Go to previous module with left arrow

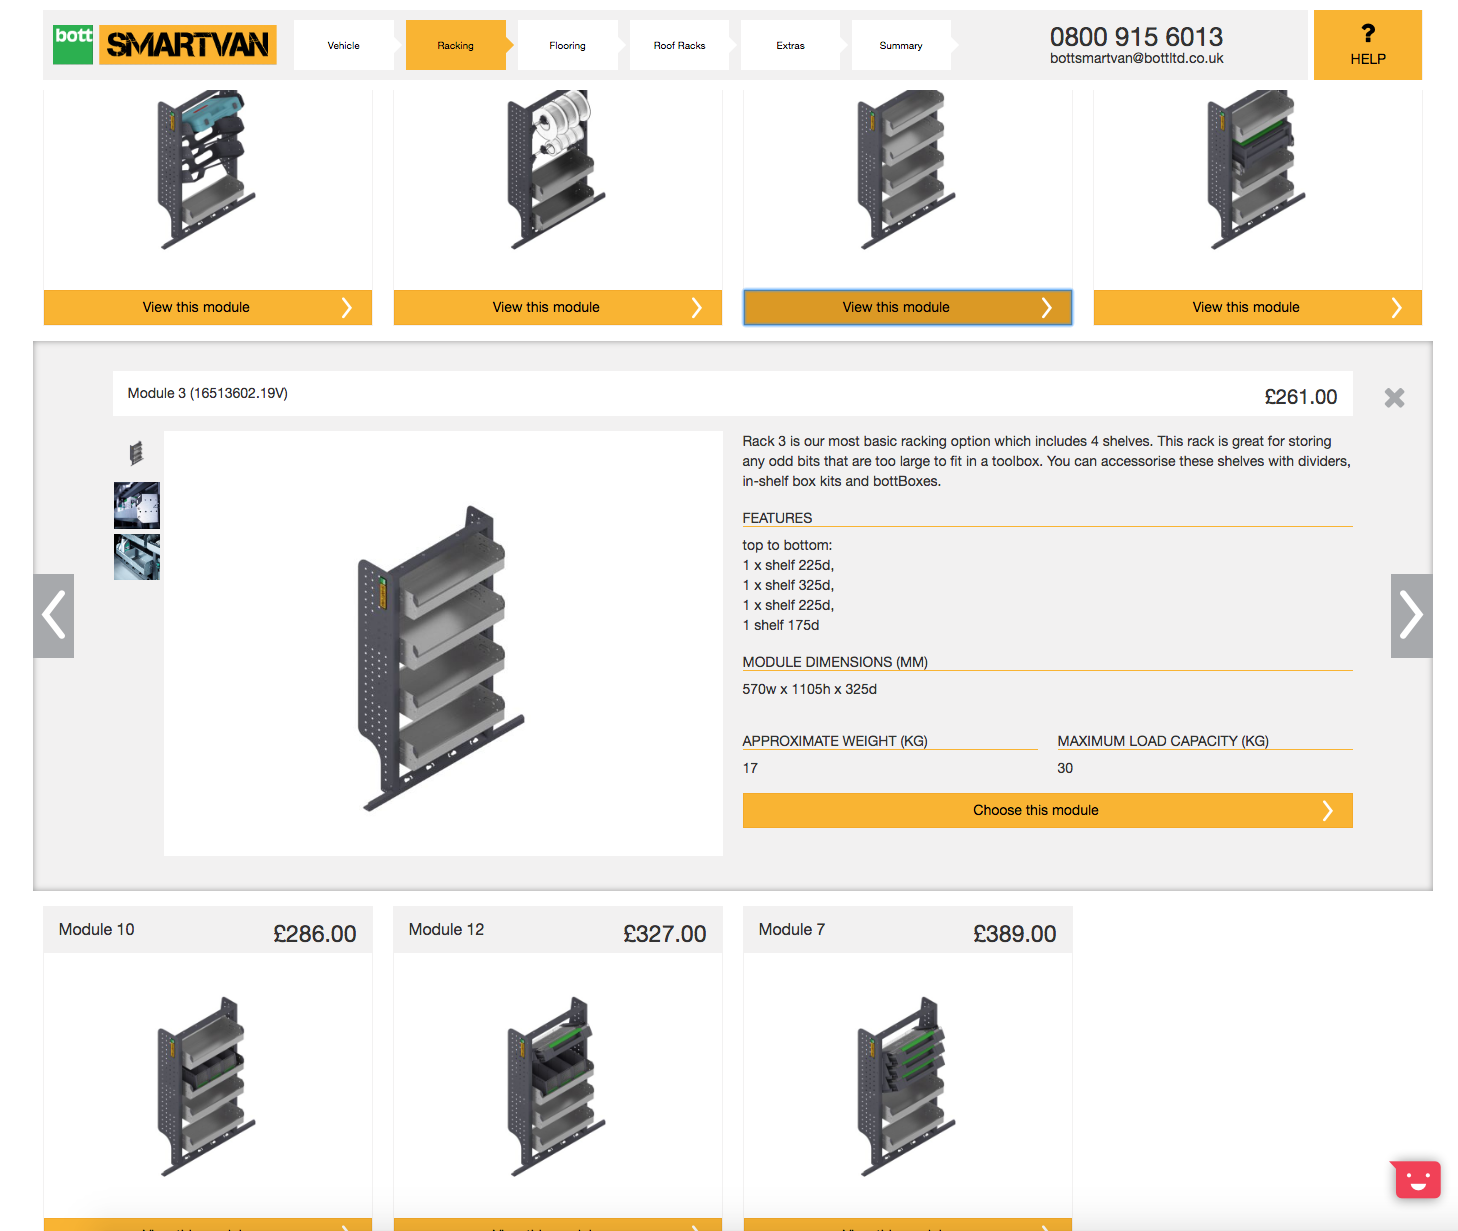54,615
